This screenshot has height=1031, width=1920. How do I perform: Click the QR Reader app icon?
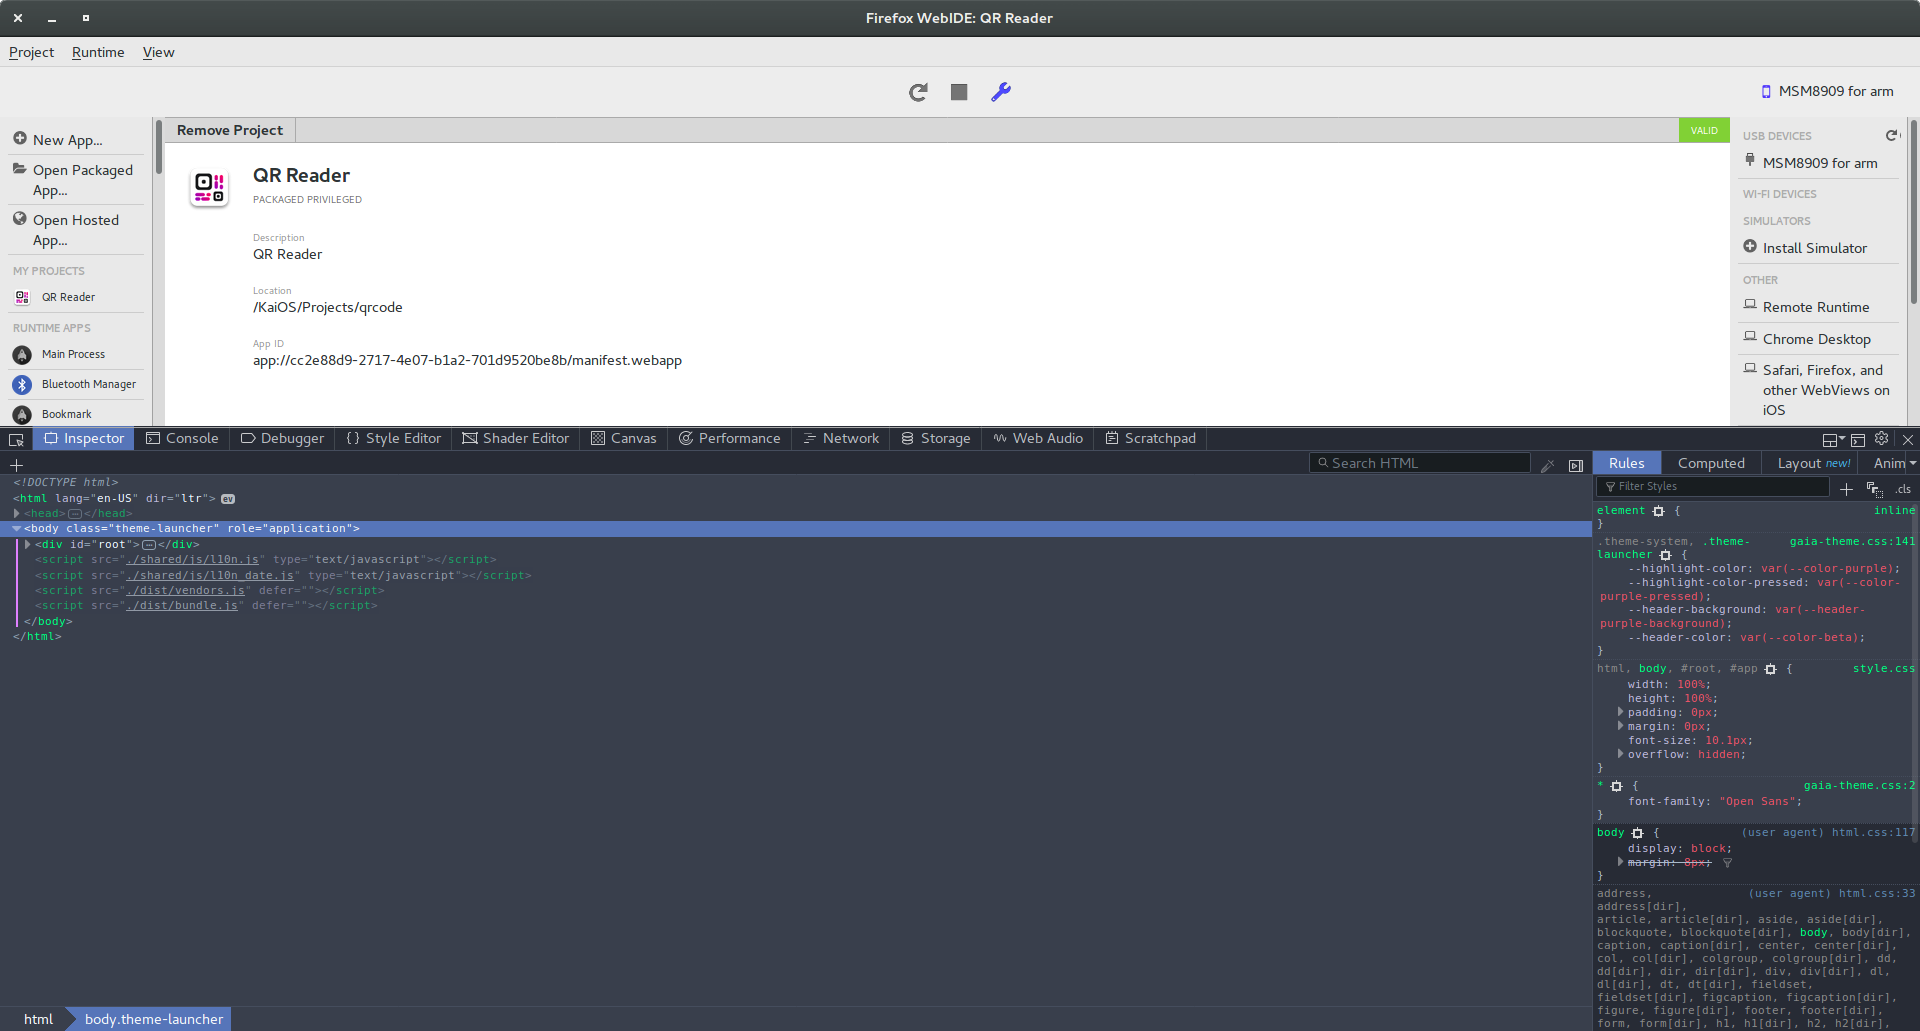click(x=210, y=187)
